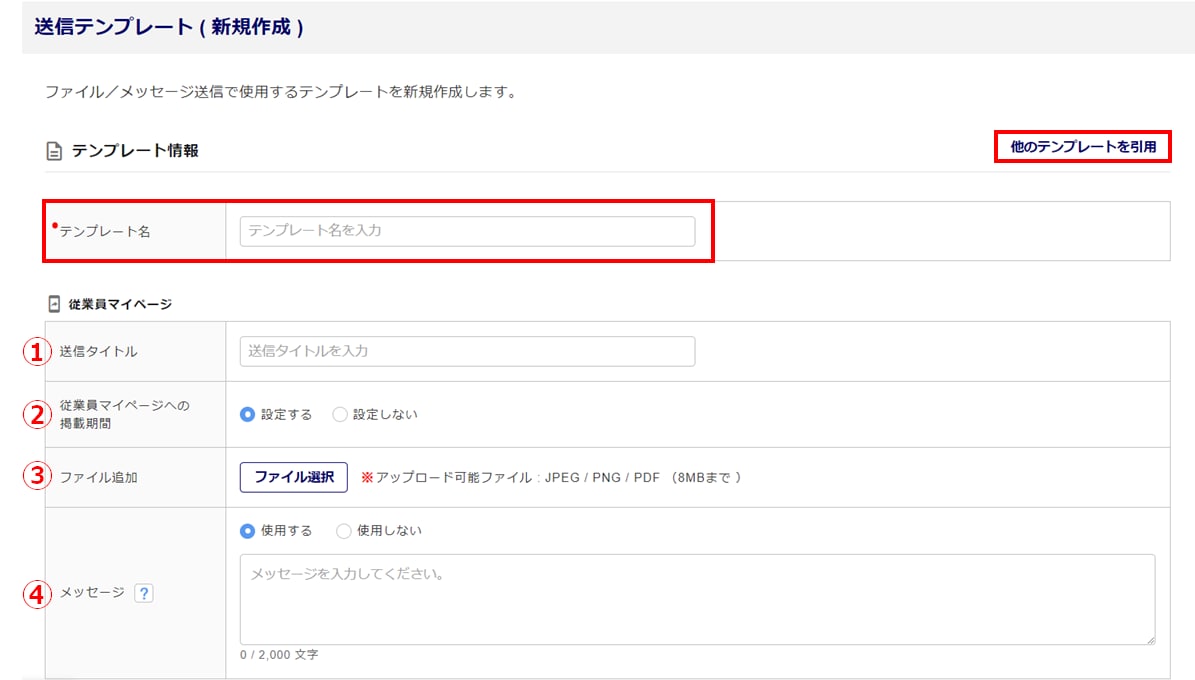Click the document icon beside テンプレート情報
1195x680 pixels.
click(54, 151)
